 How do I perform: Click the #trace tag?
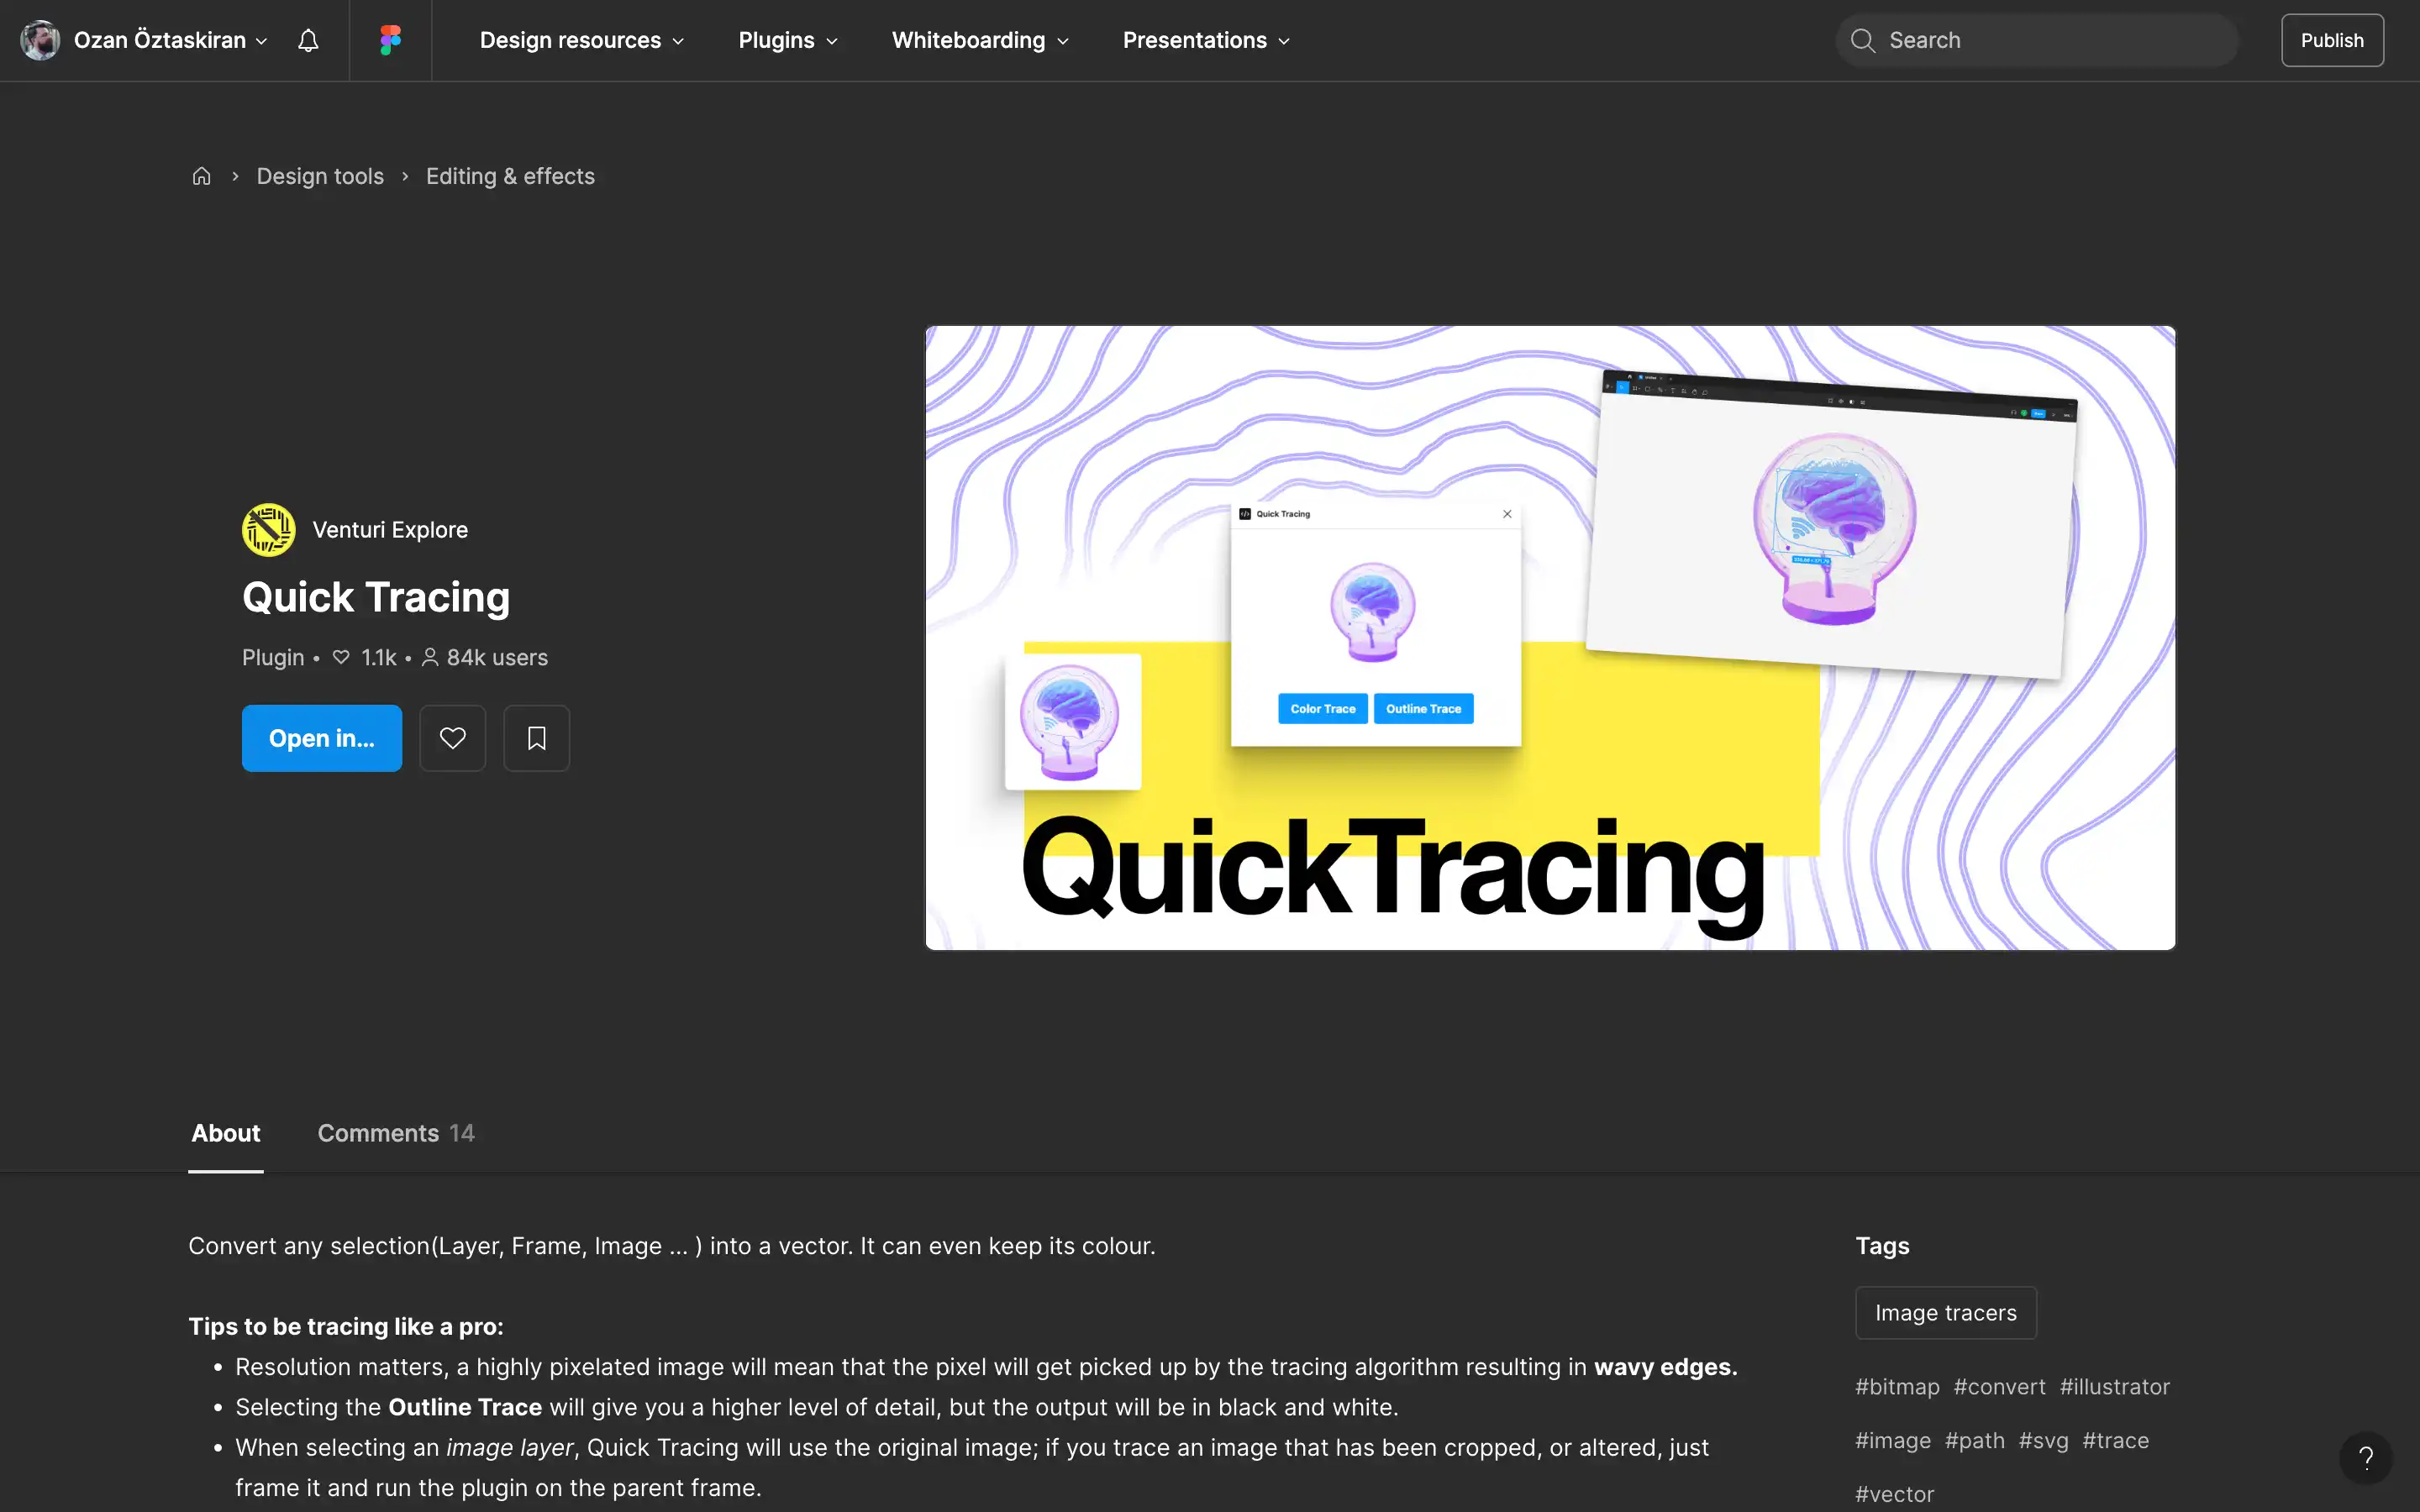(x=2116, y=1440)
